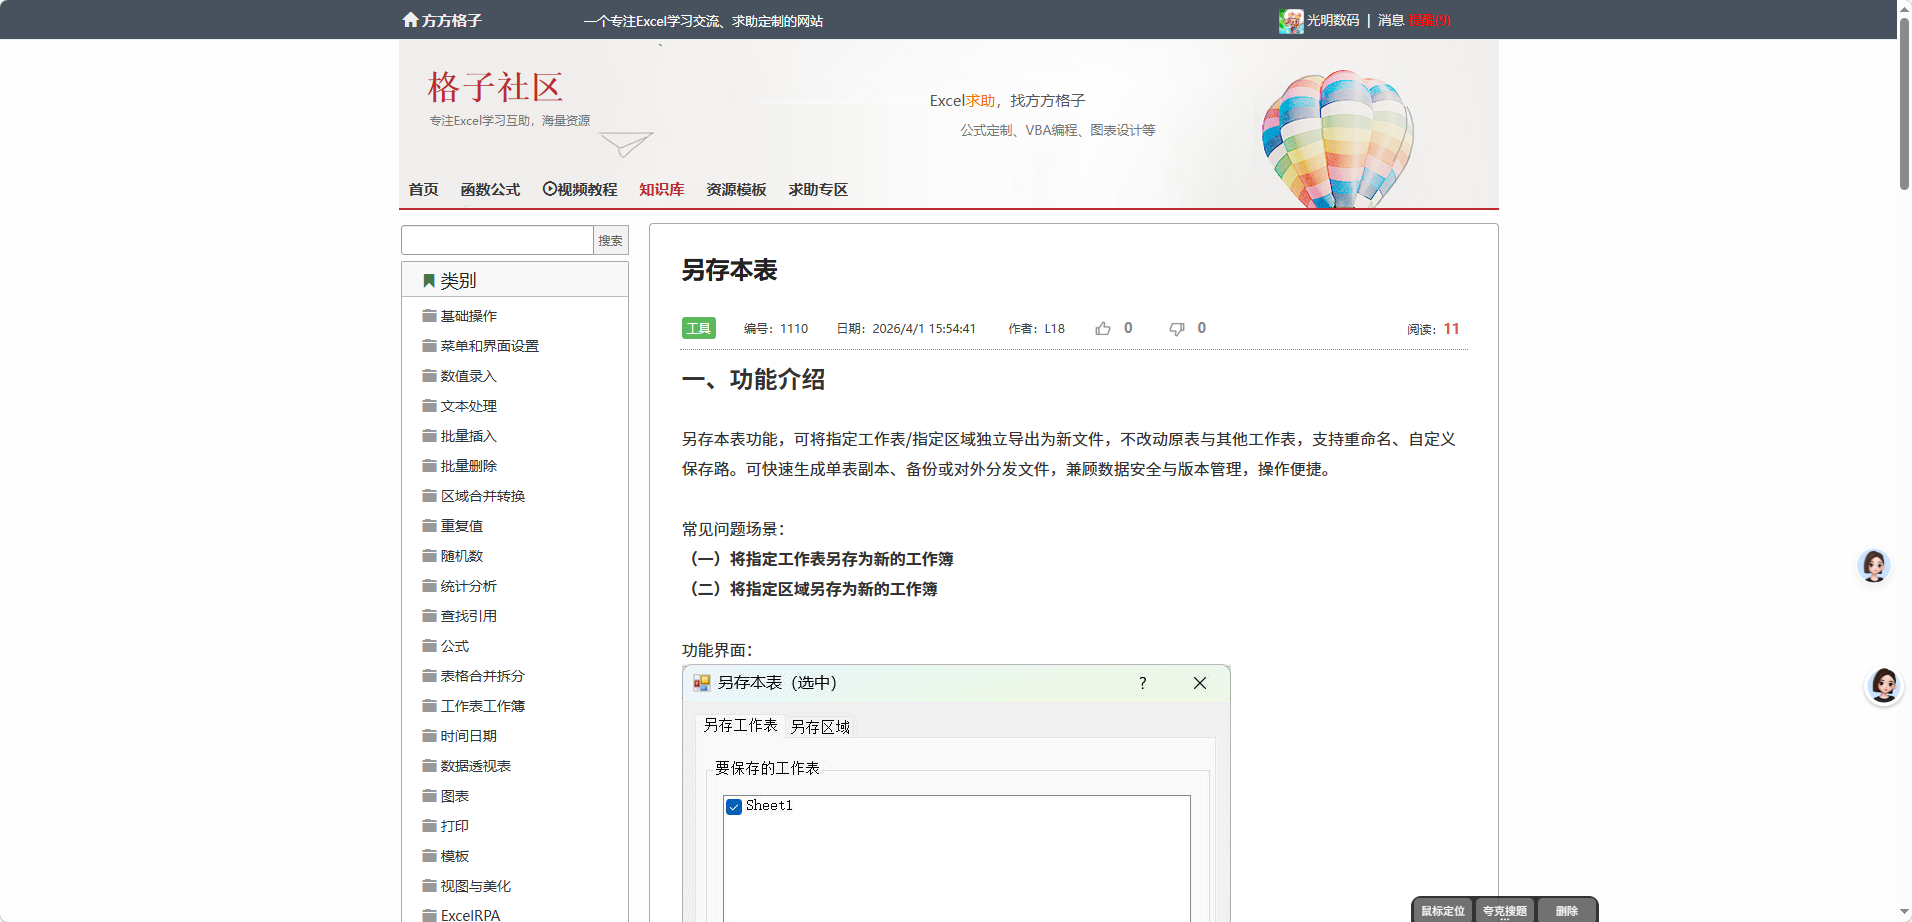The width and height of the screenshot is (1912, 922).
Task: Open the 知识库 navigation menu
Action: tap(661, 190)
